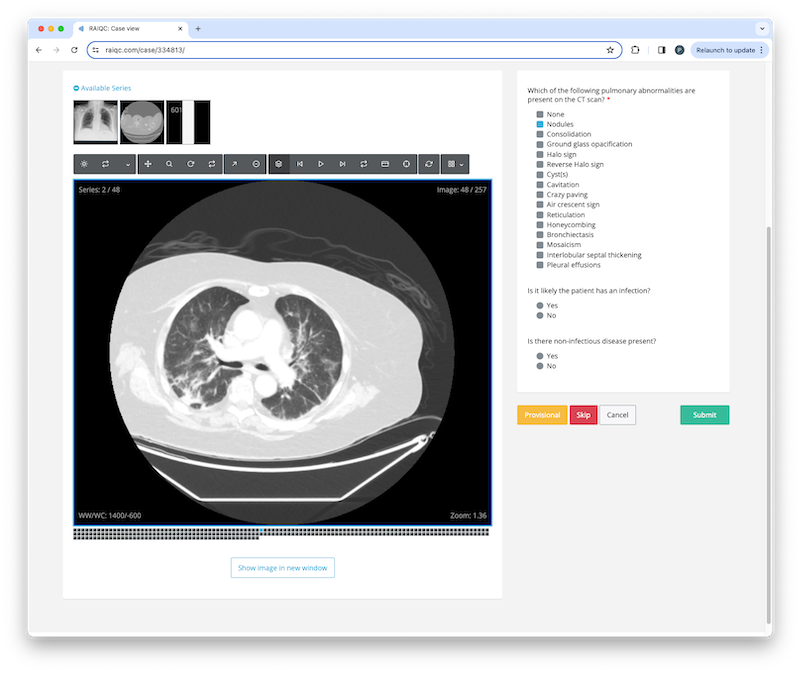The width and height of the screenshot is (800, 673).
Task: Select the pan (move) tool
Action: point(148,164)
